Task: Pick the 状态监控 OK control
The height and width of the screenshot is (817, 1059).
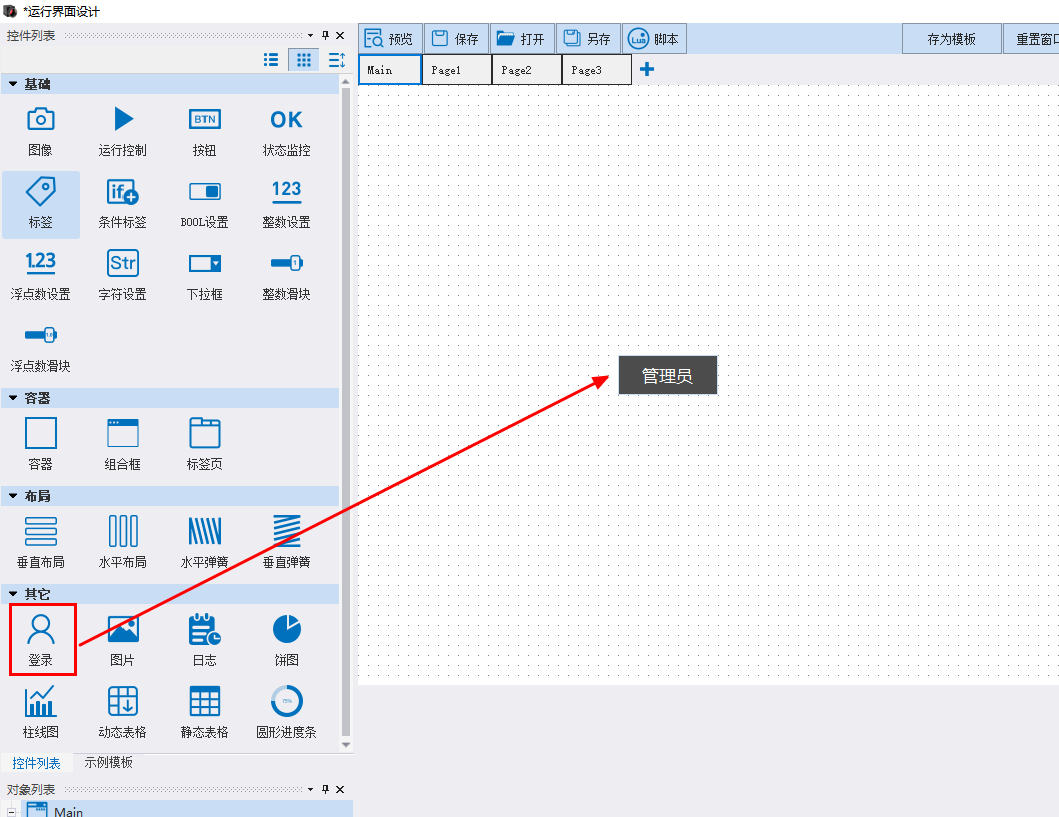Action: (286, 120)
